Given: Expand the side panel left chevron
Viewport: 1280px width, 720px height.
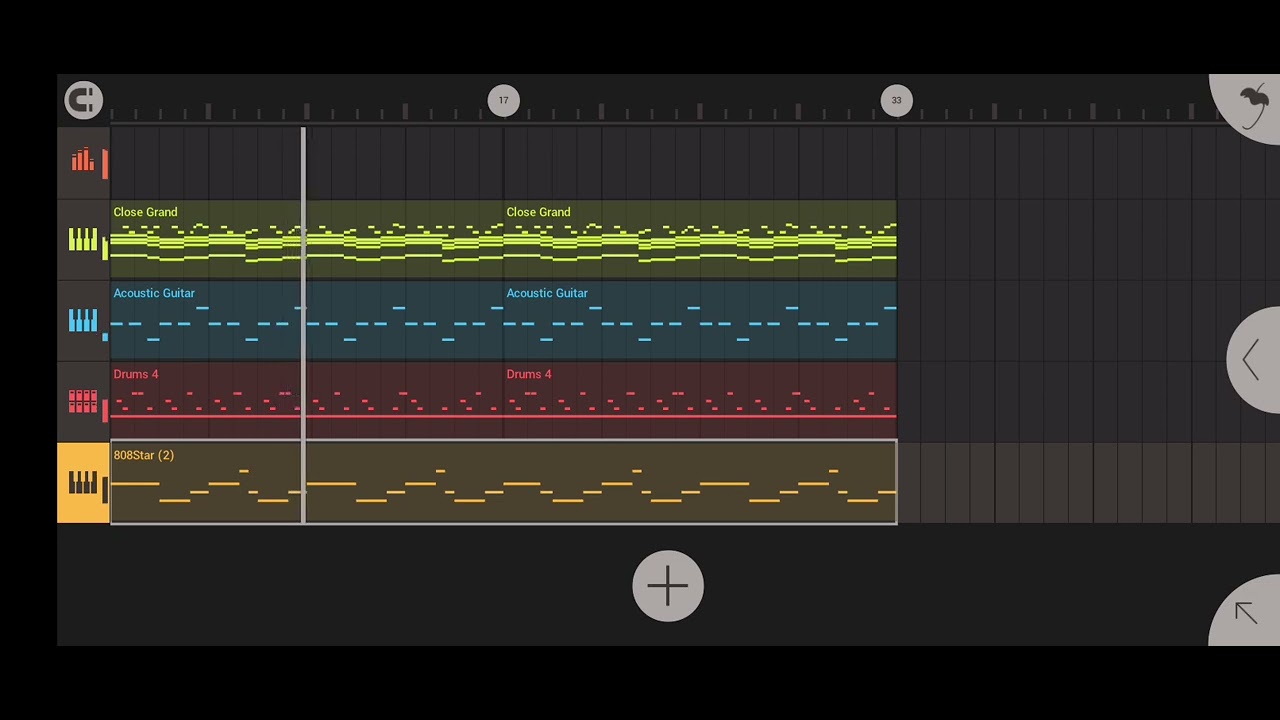Looking at the screenshot, I should [1252, 360].
